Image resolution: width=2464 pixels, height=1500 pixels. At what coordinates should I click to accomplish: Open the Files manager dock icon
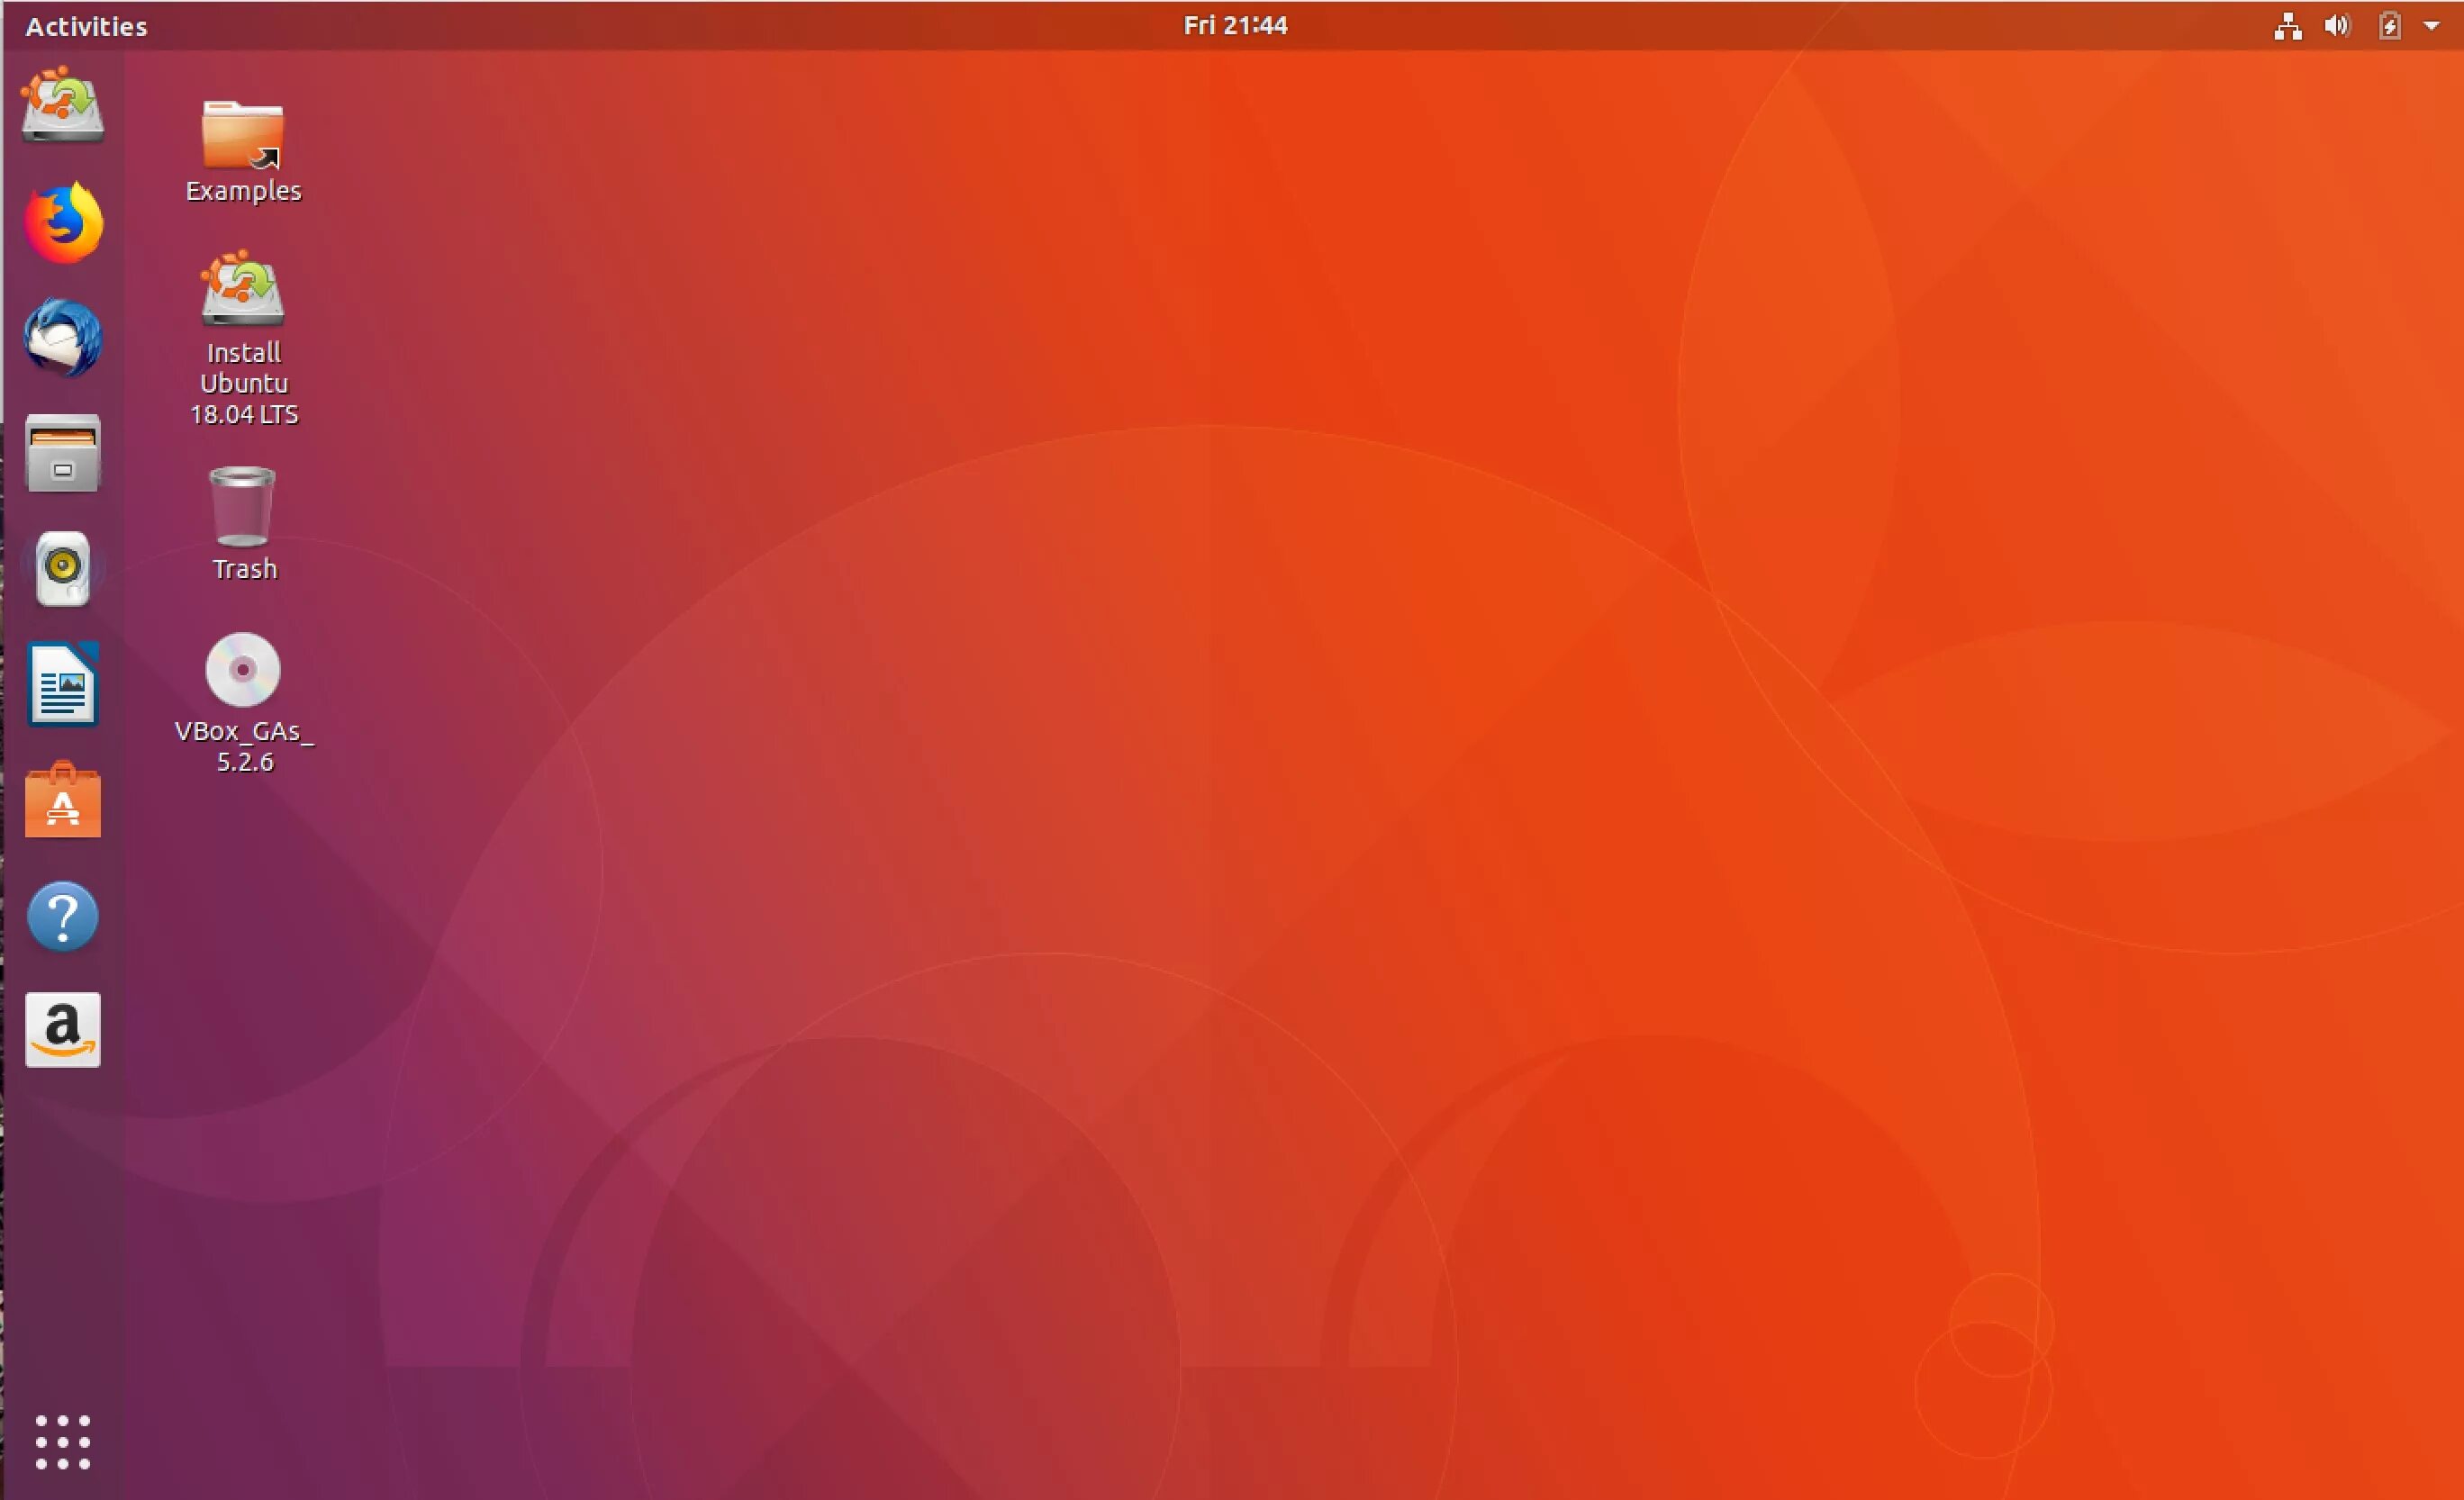[x=63, y=454]
